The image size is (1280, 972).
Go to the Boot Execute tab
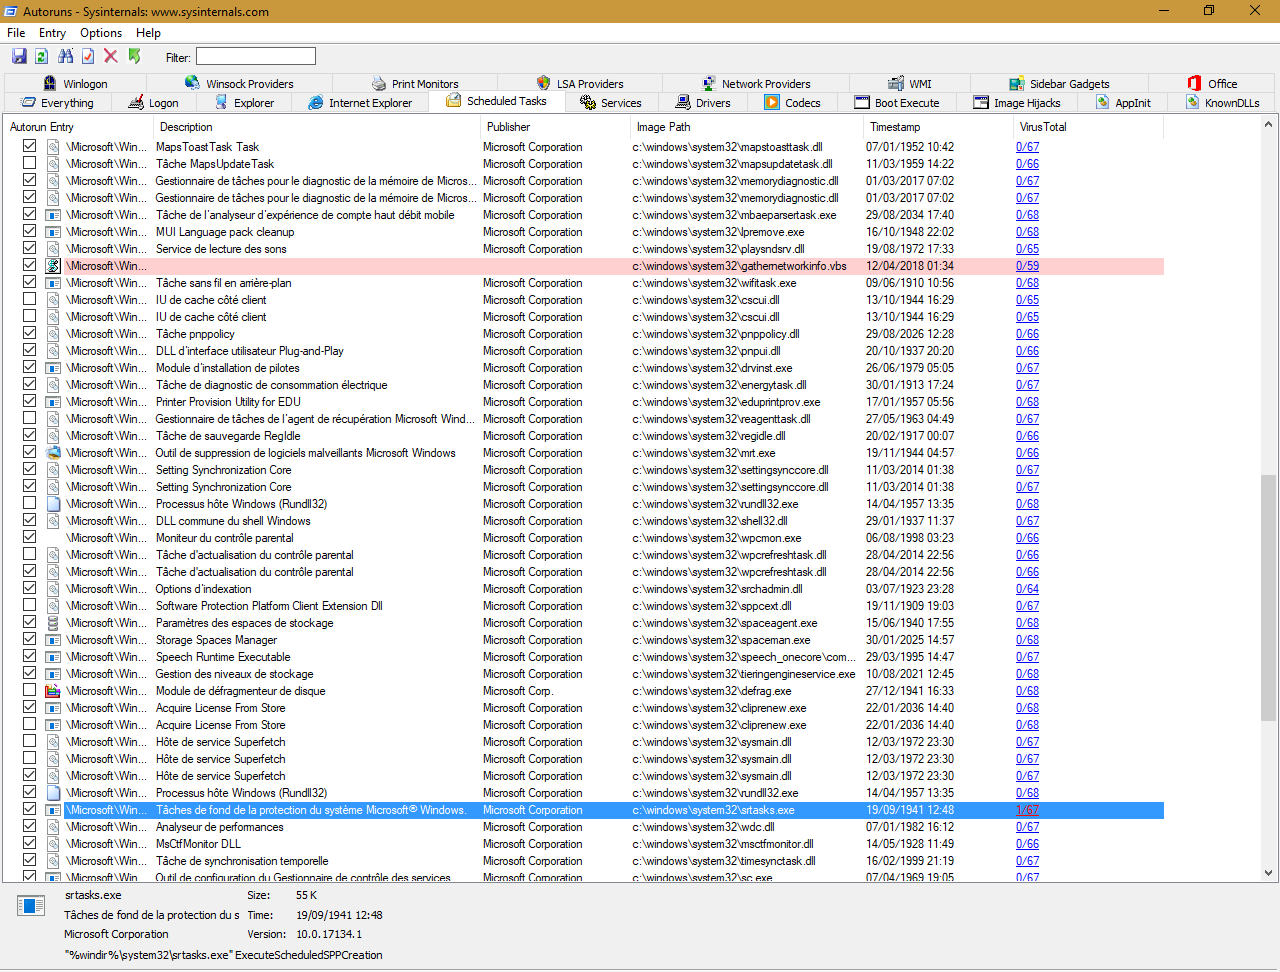[x=897, y=102]
